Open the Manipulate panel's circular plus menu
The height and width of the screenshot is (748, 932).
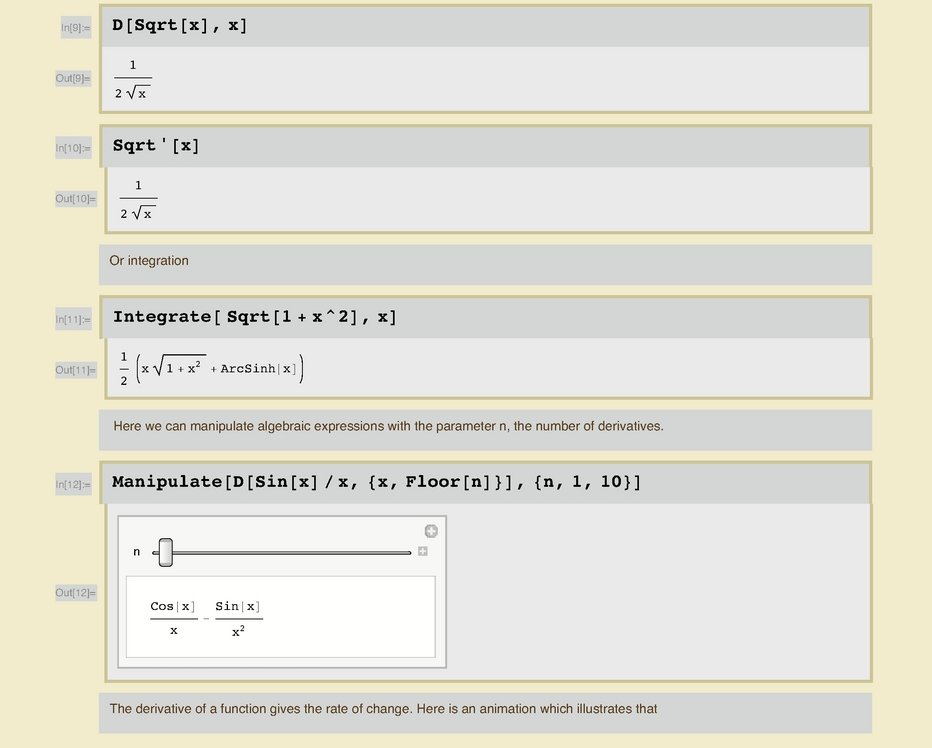click(431, 531)
